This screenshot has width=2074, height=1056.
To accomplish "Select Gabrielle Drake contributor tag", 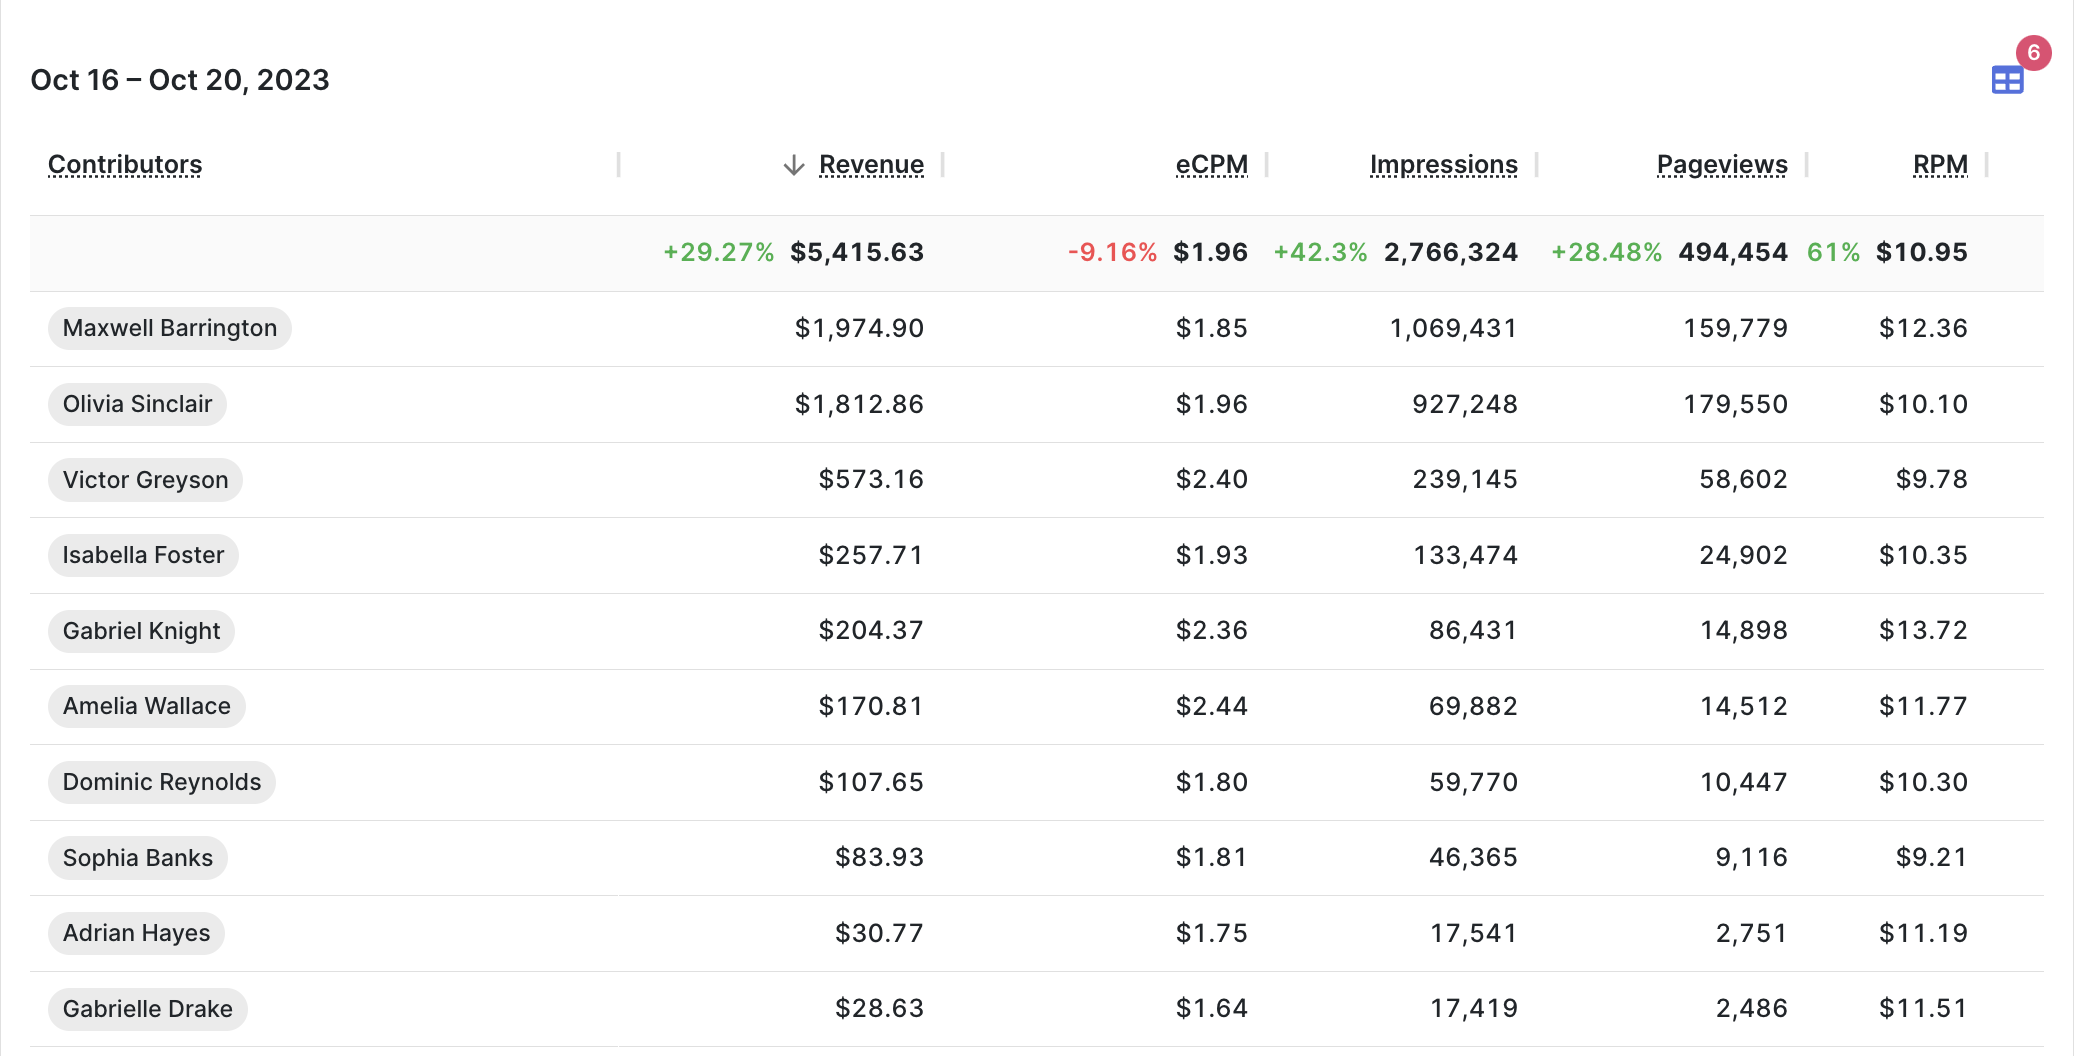I will (148, 1009).
